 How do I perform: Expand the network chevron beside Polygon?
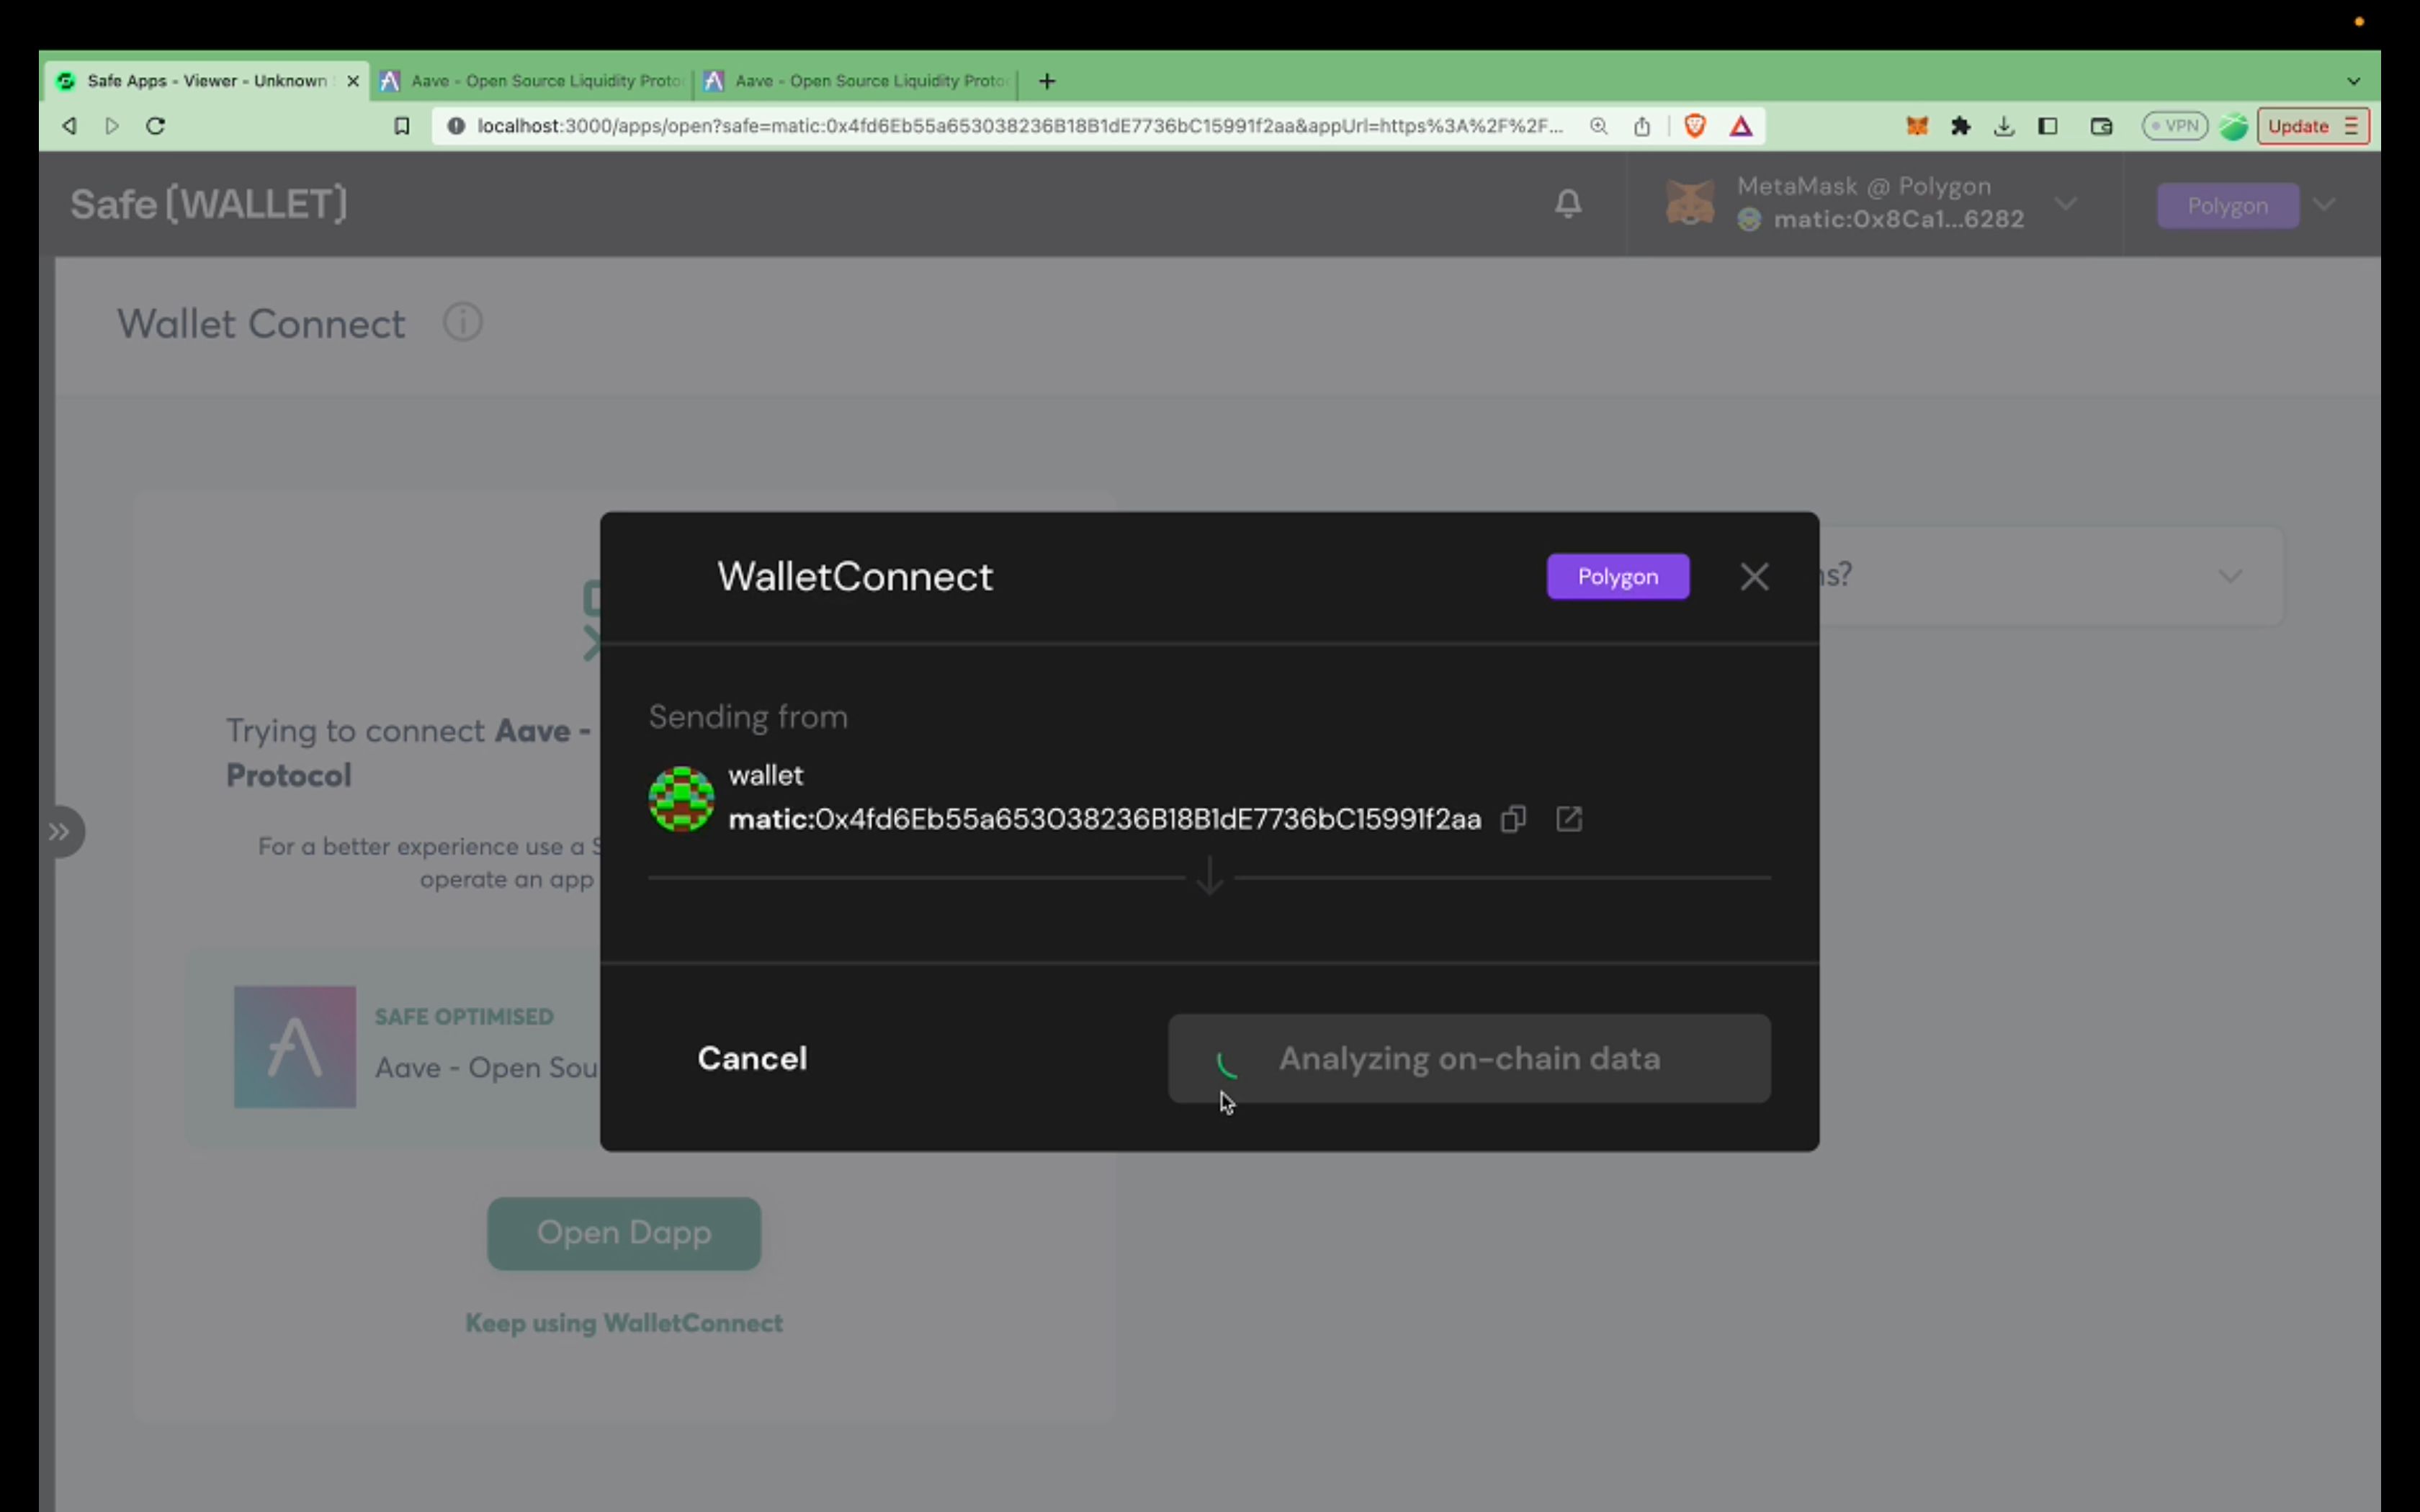[x=2325, y=204]
